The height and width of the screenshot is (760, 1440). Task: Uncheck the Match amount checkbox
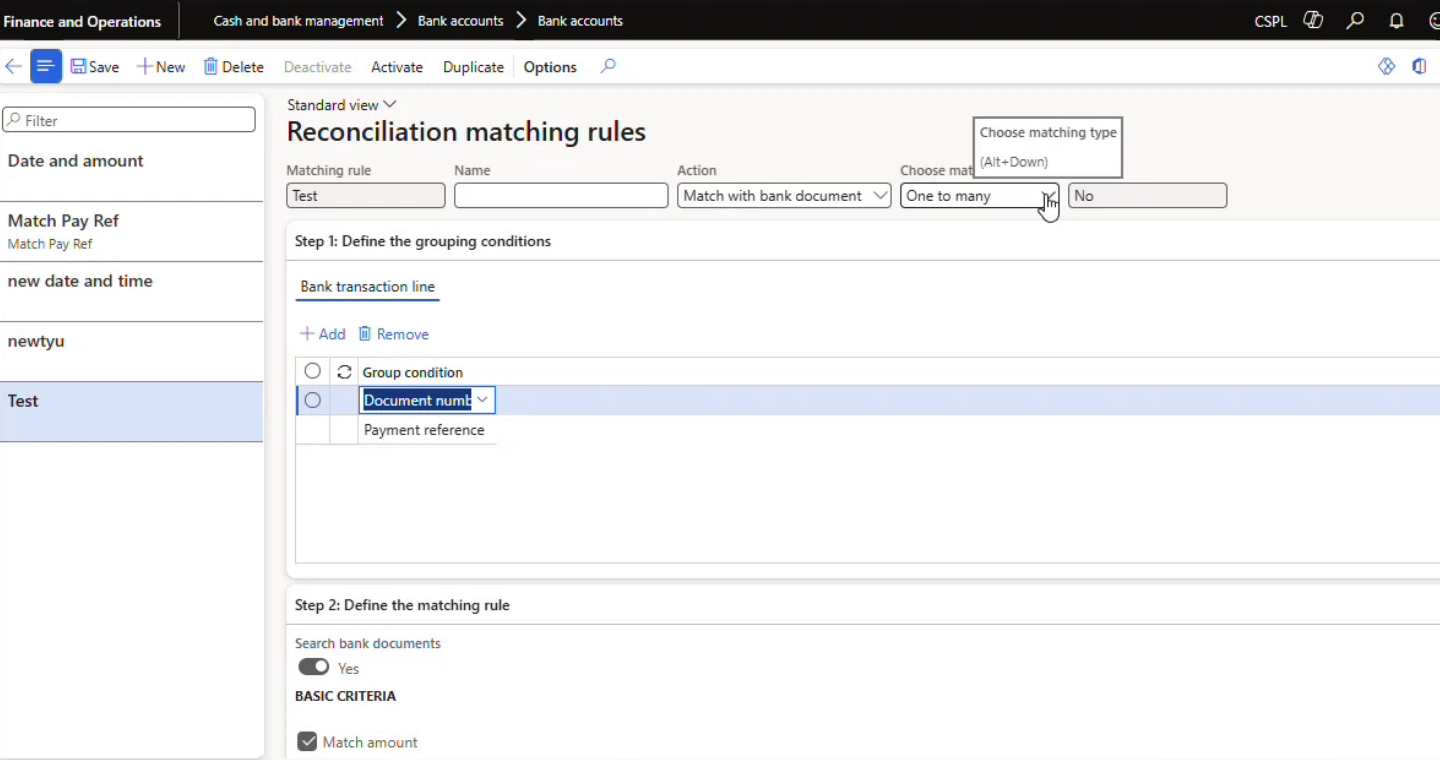click(307, 742)
